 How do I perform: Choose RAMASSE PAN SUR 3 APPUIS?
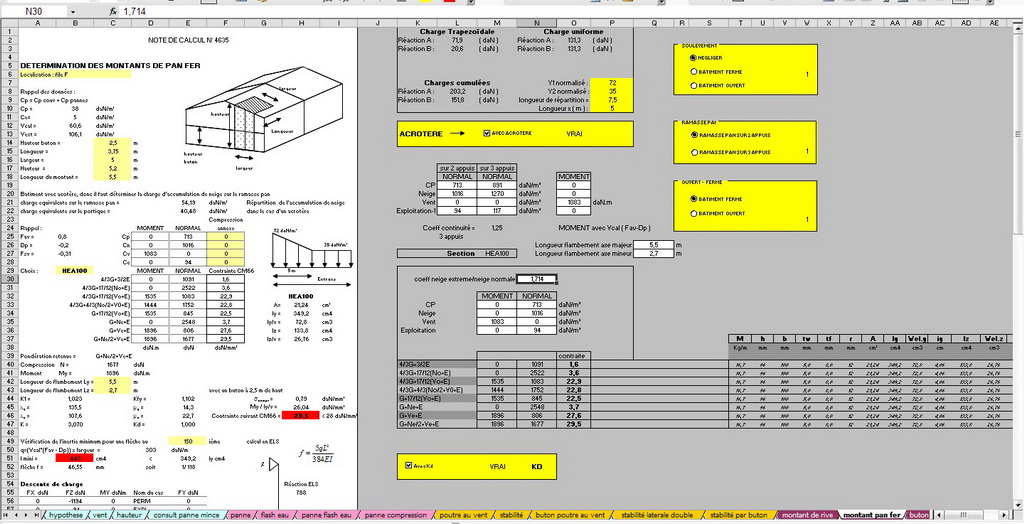694,152
